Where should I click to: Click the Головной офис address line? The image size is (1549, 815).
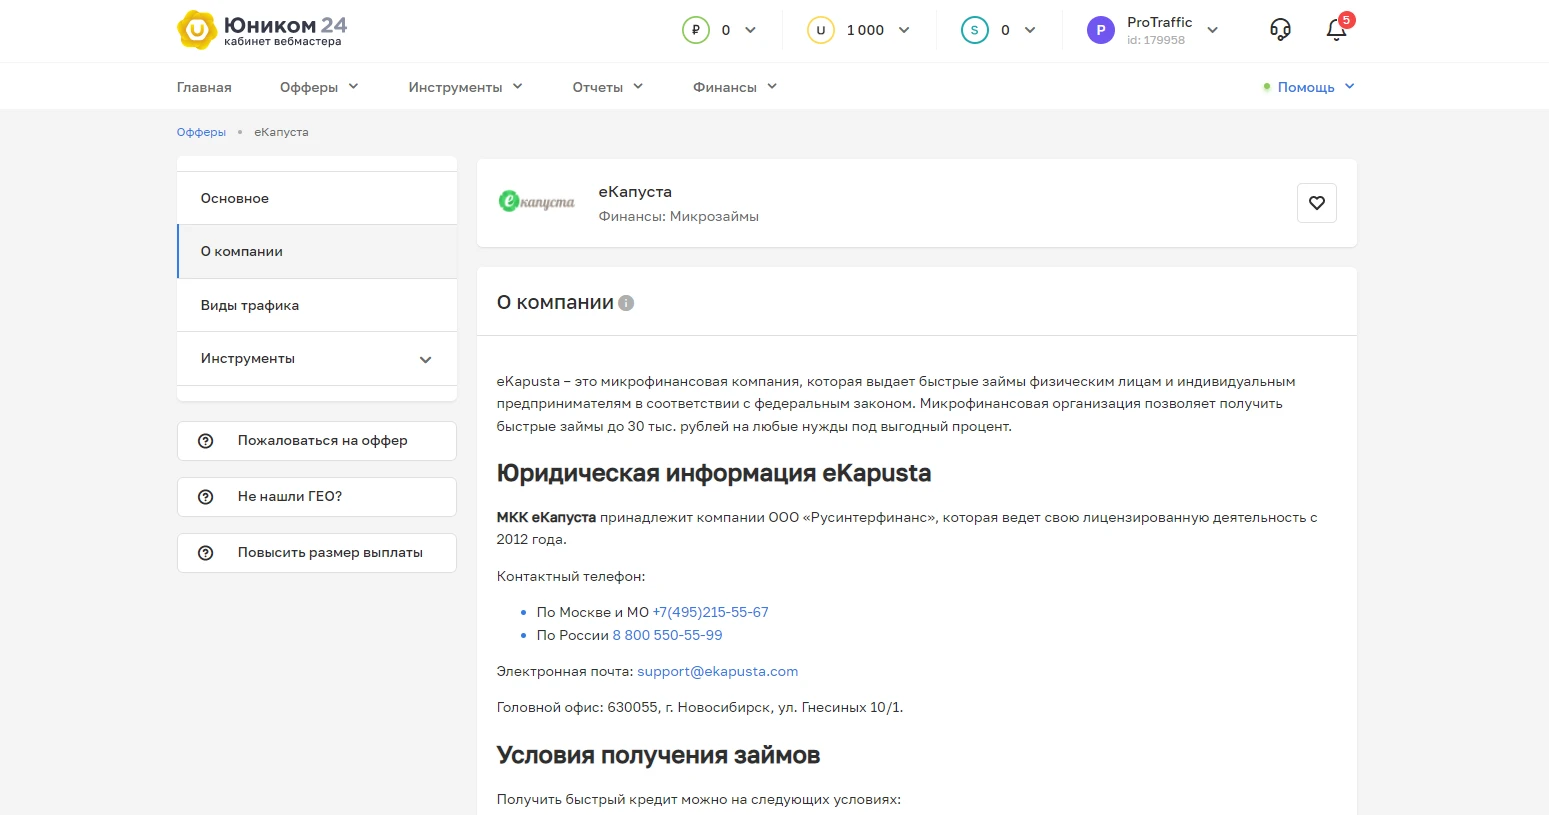700,707
